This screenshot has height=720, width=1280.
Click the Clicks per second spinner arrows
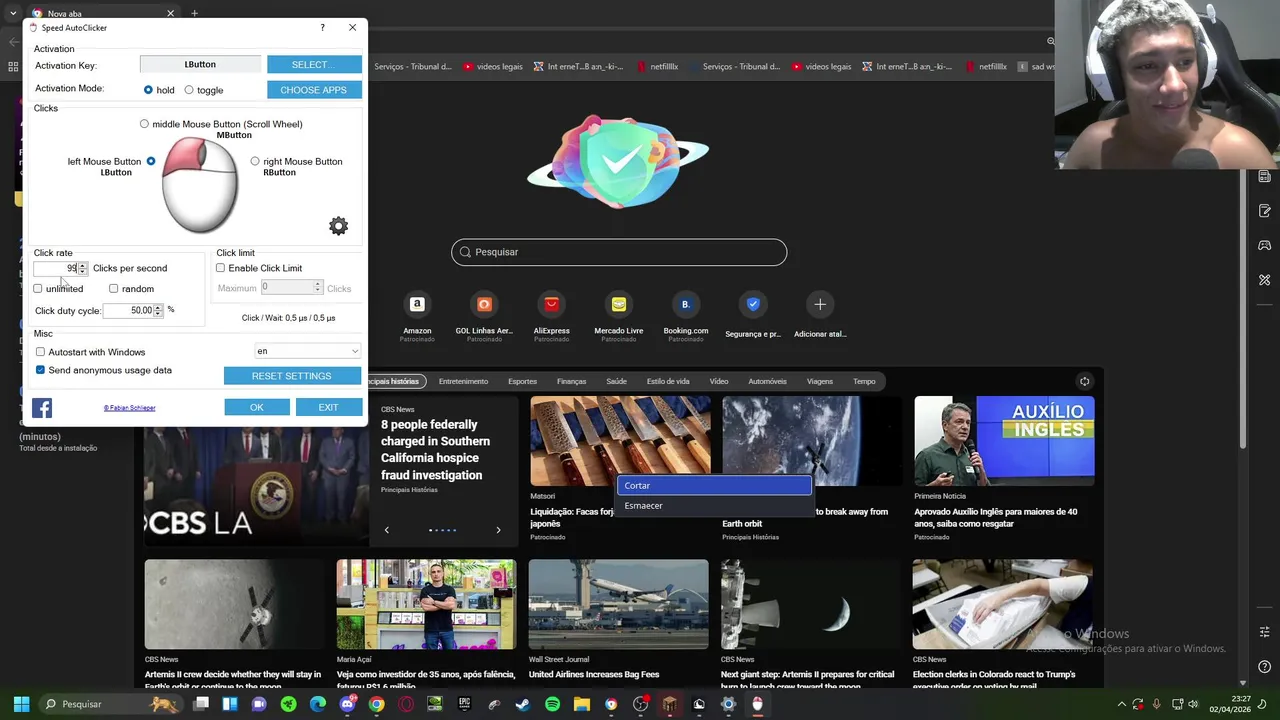[x=83, y=268]
